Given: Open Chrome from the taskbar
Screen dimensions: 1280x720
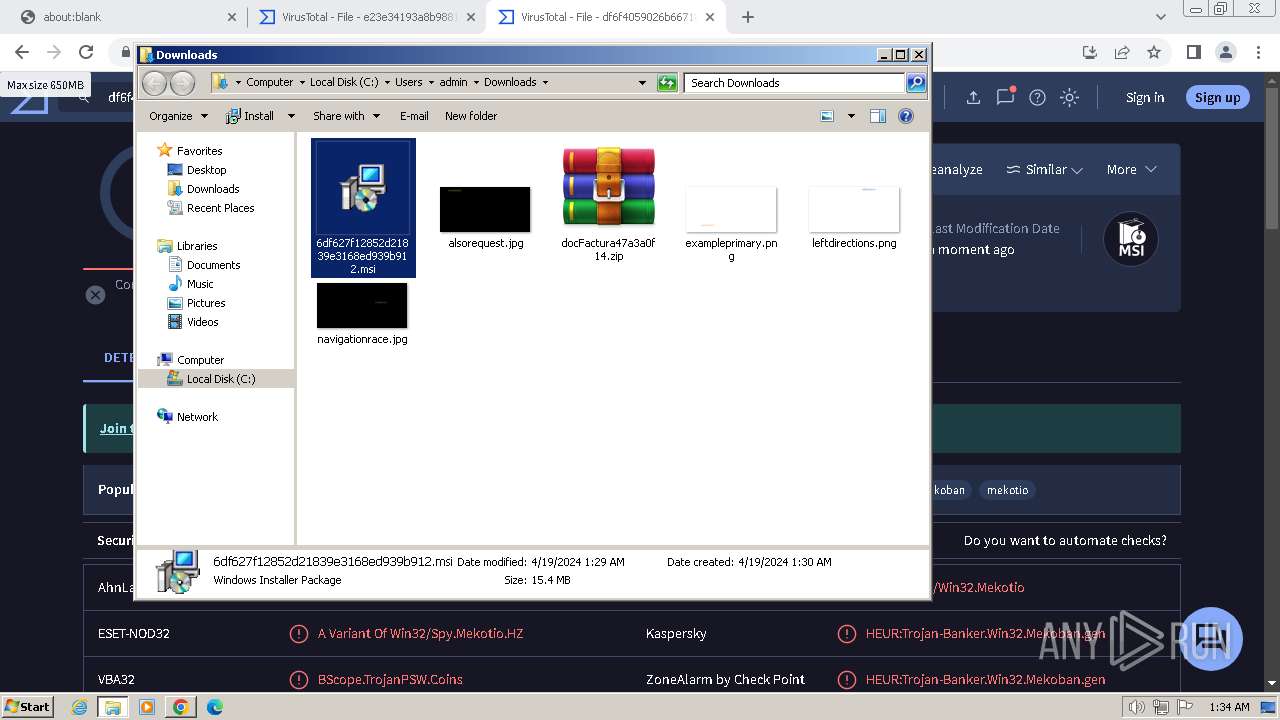Looking at the screenshot, I should [x=180, y=707].
